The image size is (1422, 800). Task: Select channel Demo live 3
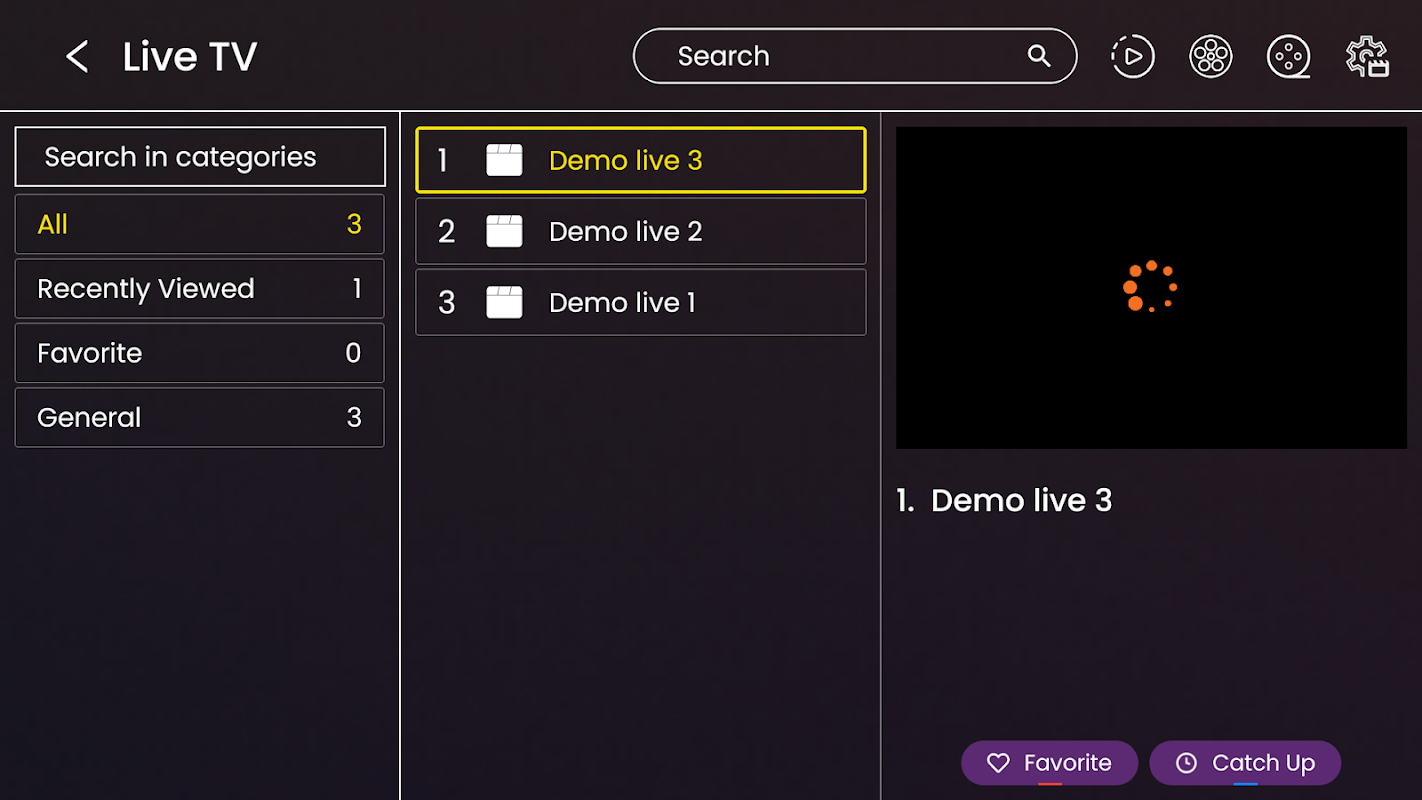point(641,160)
